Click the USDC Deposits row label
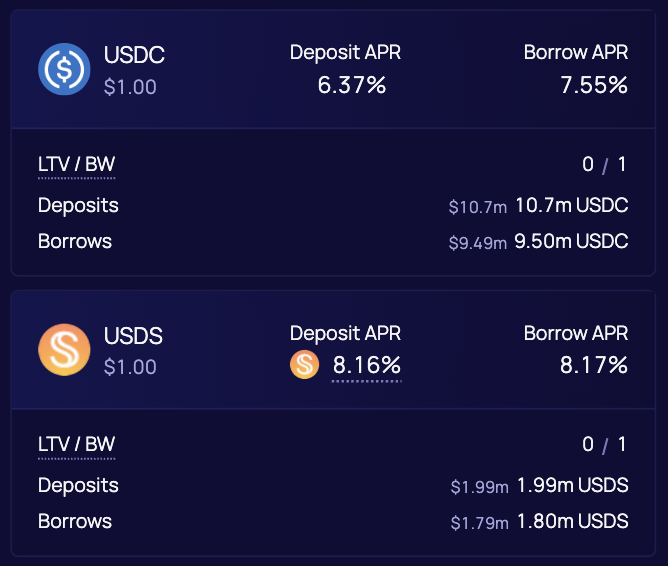The image size is (668, 566). [78, 205]
